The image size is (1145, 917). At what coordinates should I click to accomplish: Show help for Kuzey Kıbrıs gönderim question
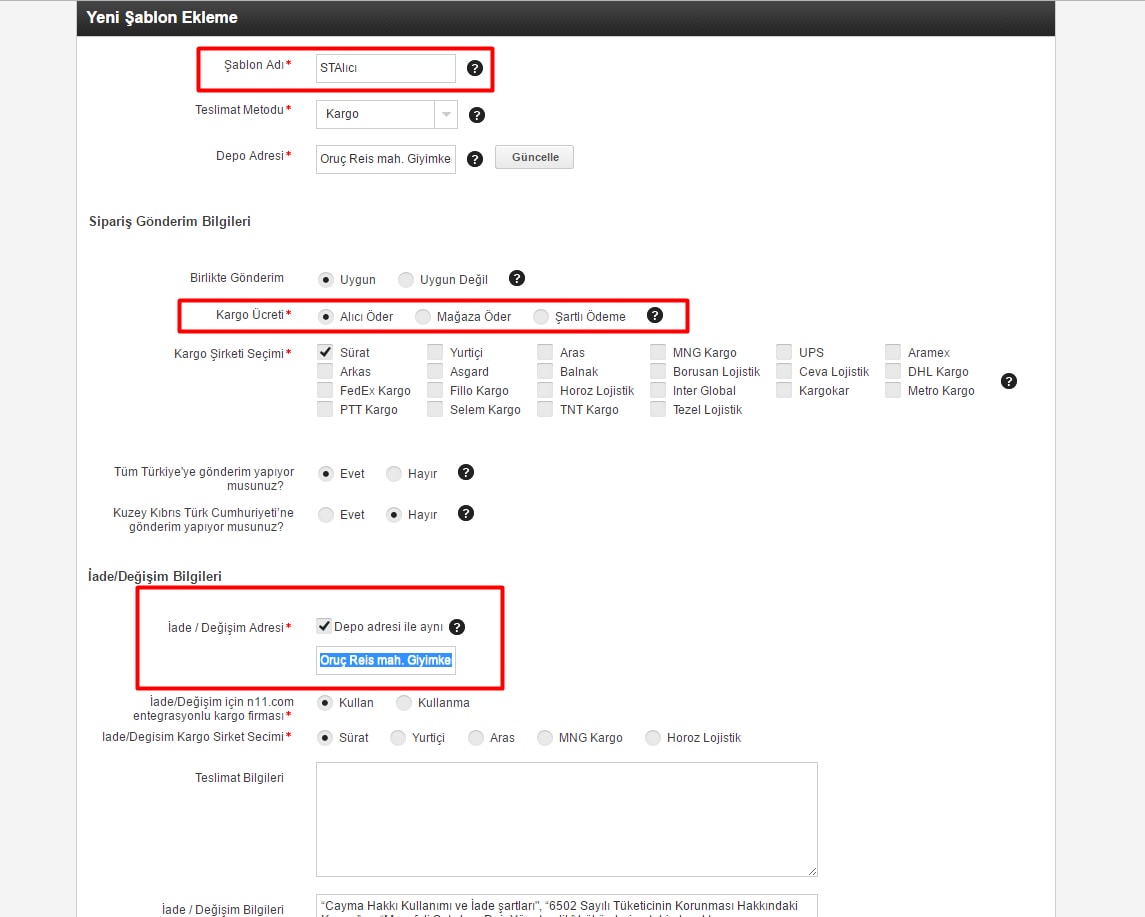point(466,513)
